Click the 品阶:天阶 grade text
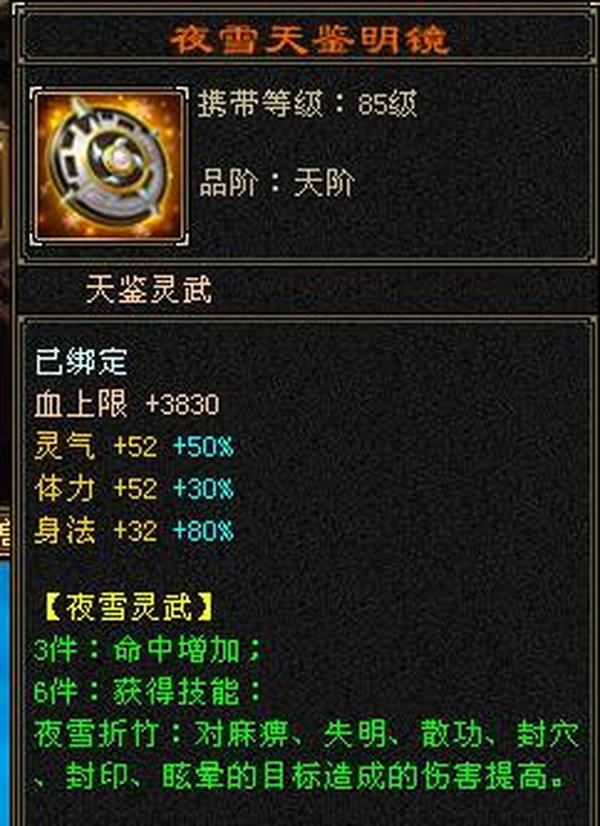 (277, 183)
